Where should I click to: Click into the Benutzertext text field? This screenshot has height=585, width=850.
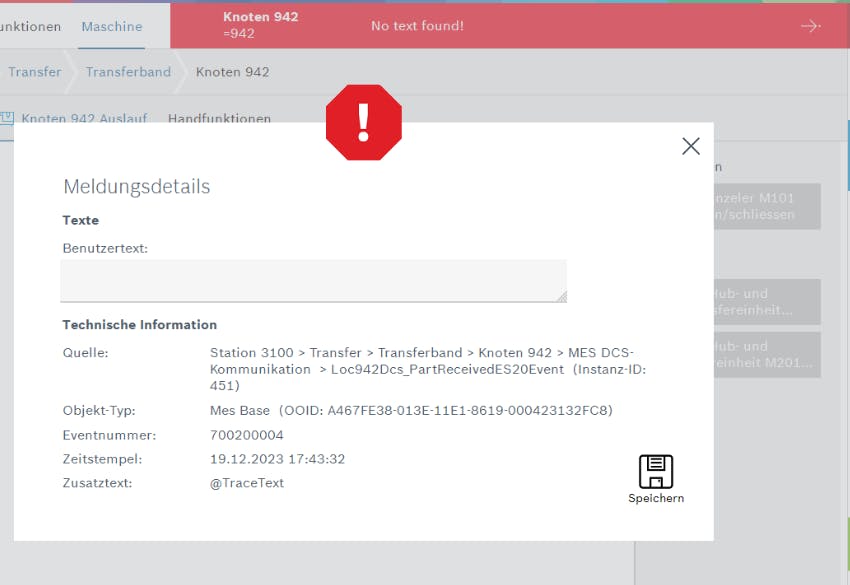[312, 280]
